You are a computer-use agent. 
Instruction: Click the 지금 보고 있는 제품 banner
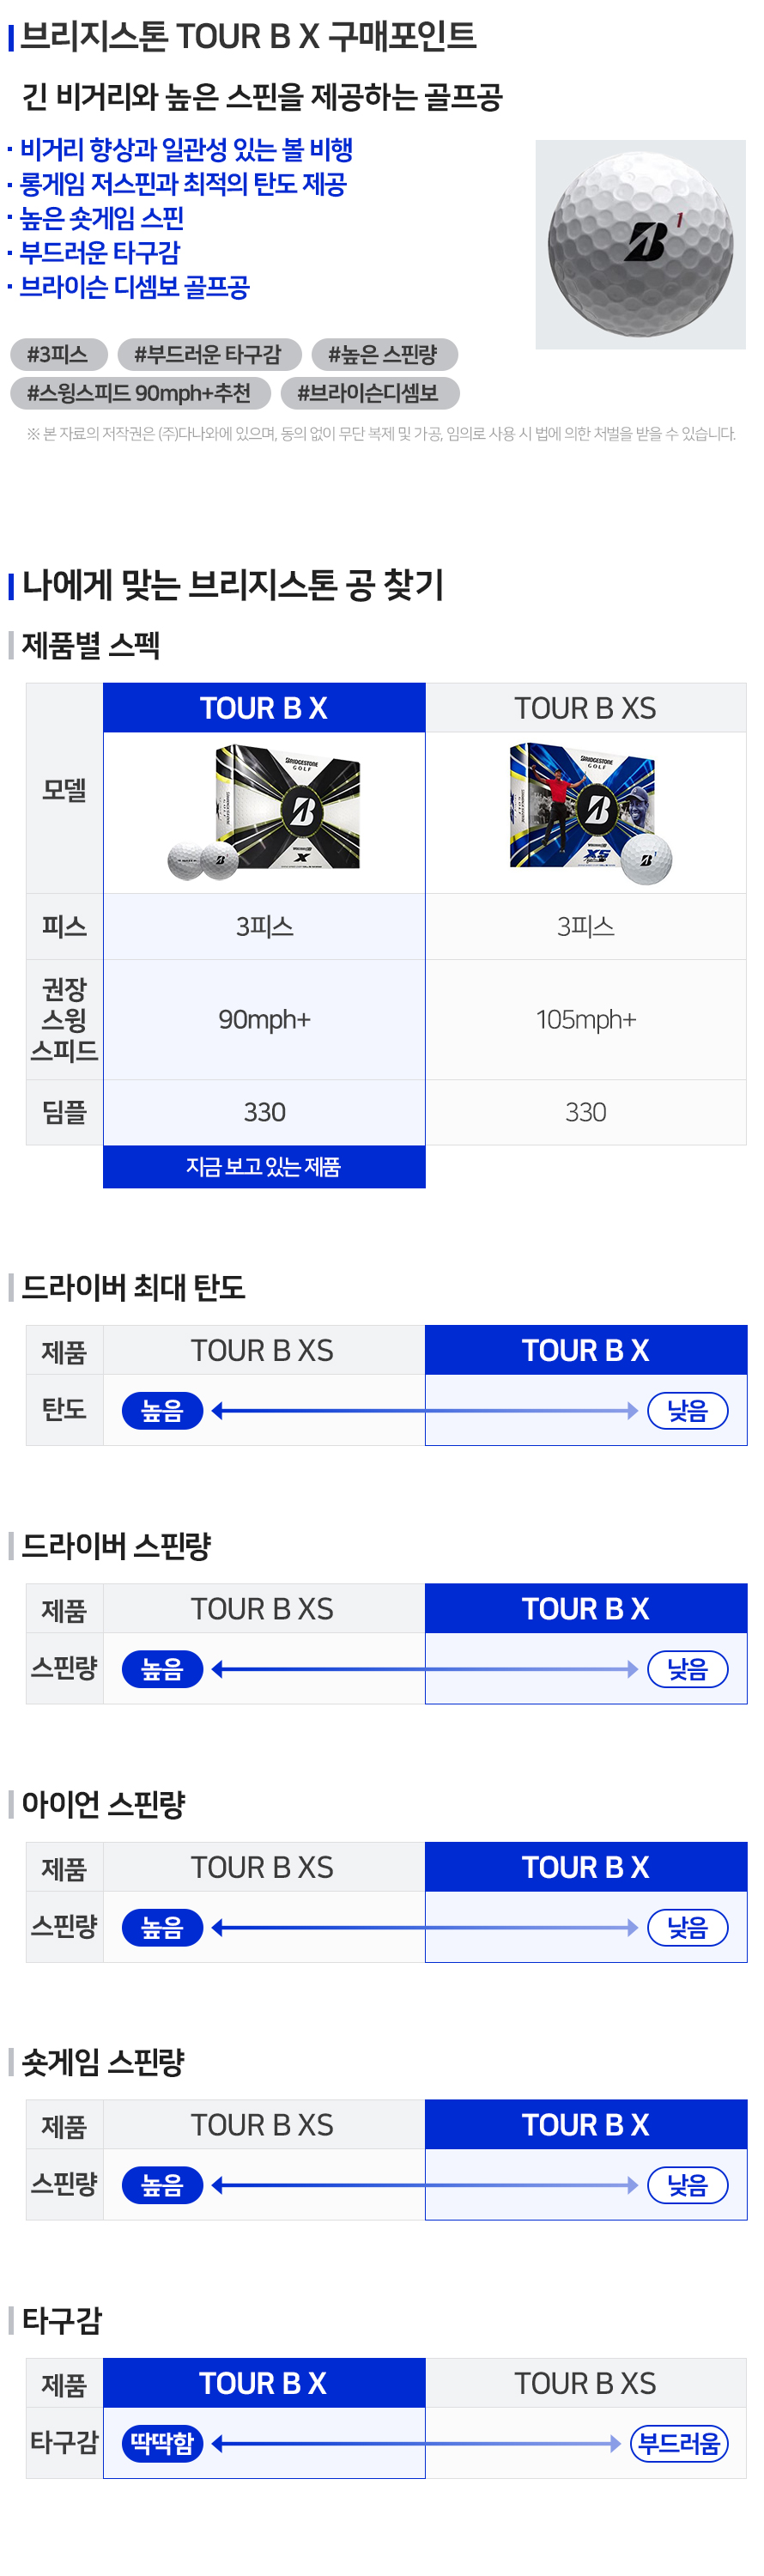point(264,1167)
